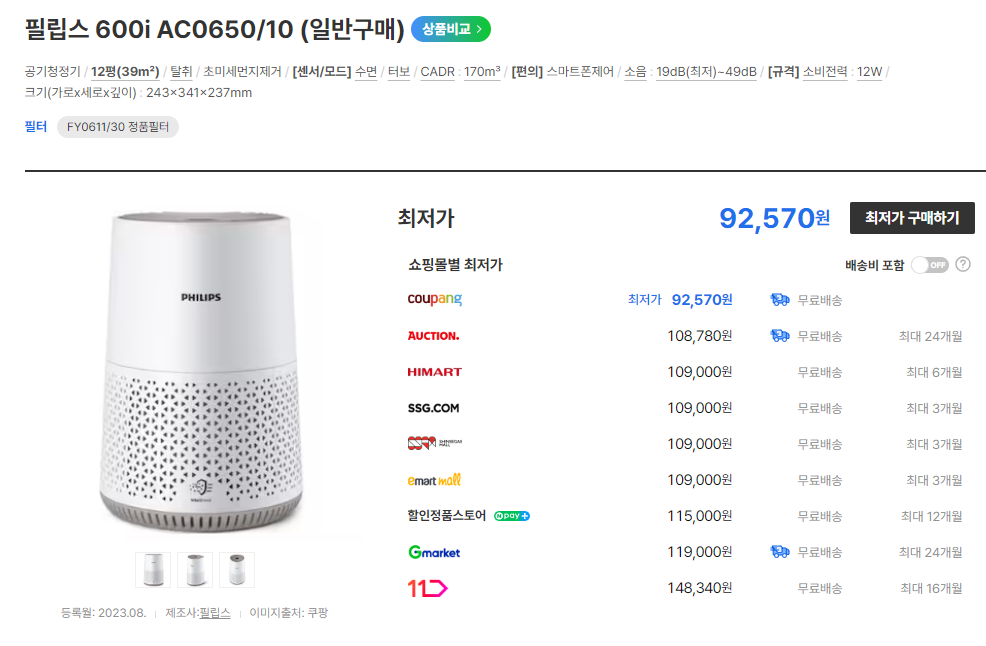Open the 11st store logo
The image size is (986, 646).
coord(427,588)
